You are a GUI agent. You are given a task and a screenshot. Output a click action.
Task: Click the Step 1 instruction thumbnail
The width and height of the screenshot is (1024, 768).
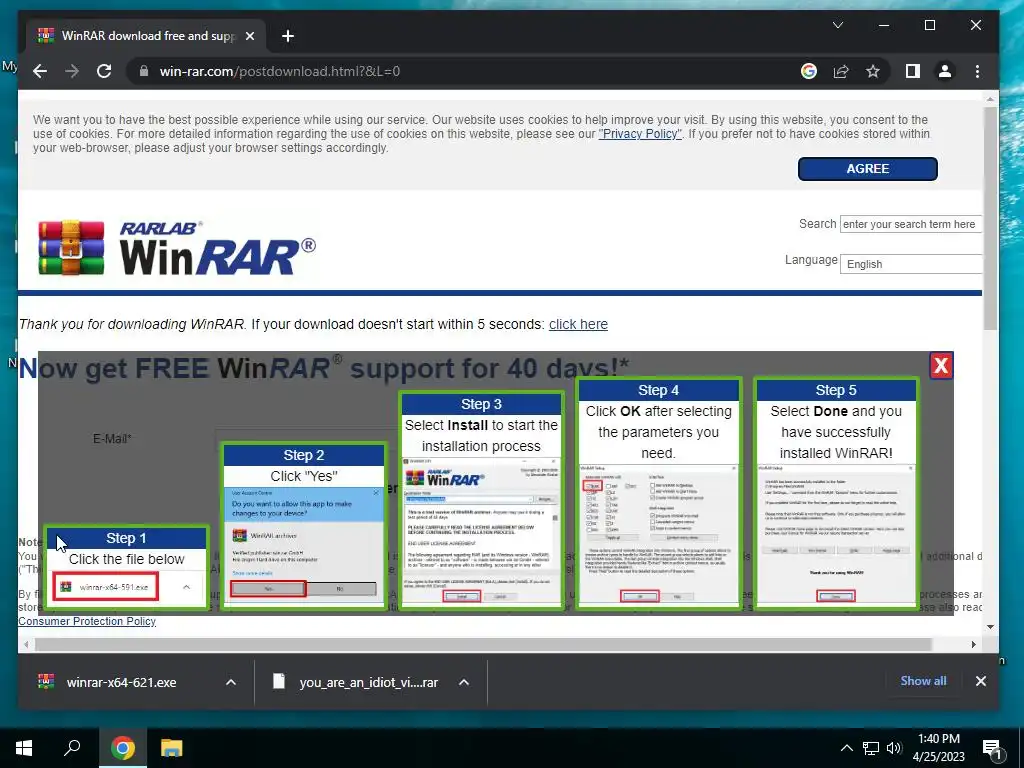(127, 568)
